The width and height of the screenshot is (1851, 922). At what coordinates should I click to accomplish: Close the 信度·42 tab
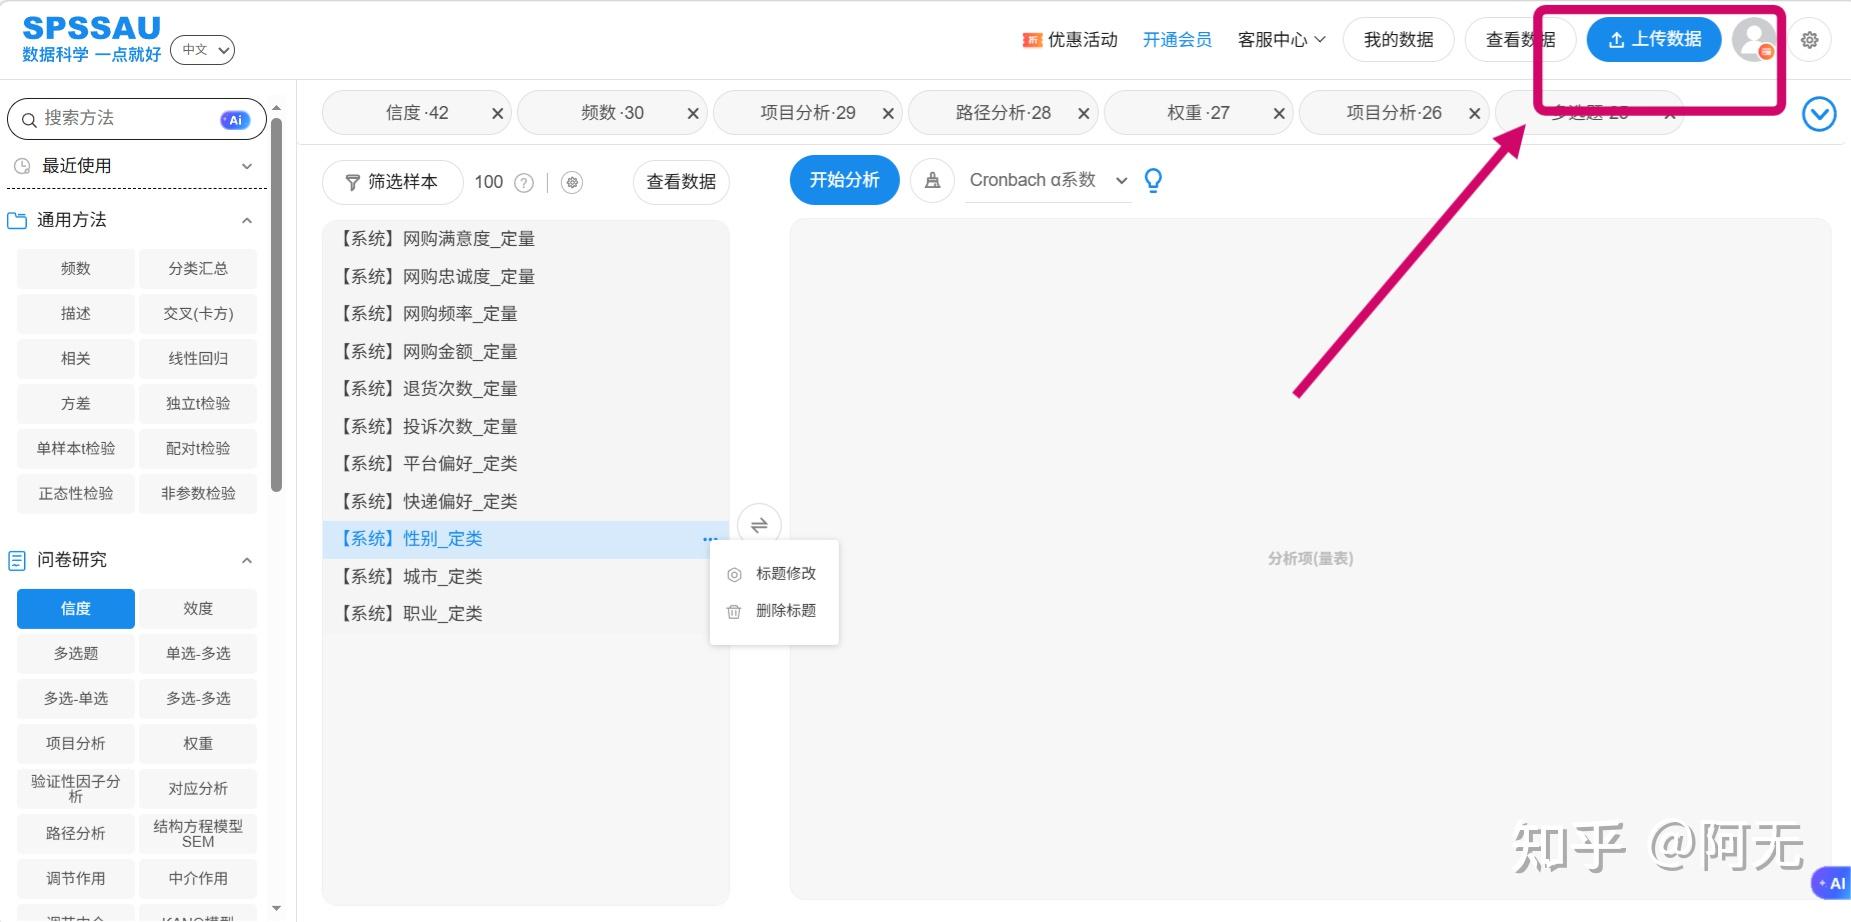pos(497,114)
